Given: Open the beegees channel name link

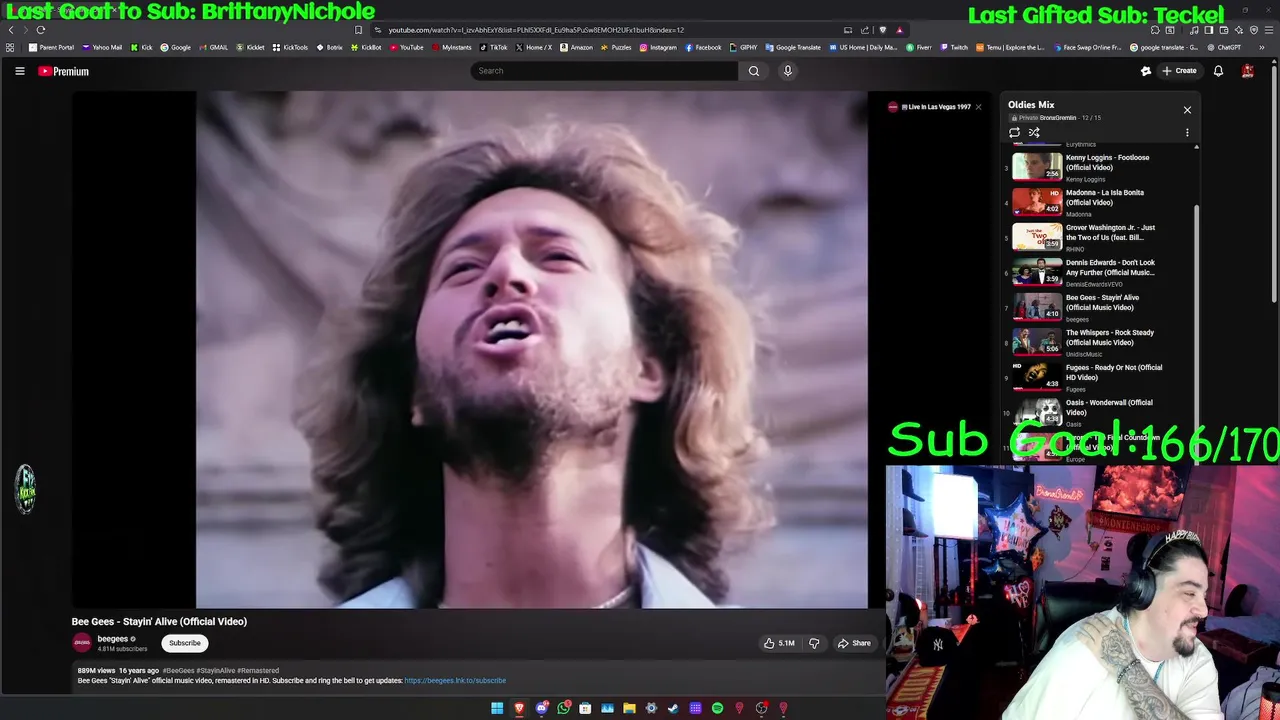Looking at the screenshot, I should [112, 639].
